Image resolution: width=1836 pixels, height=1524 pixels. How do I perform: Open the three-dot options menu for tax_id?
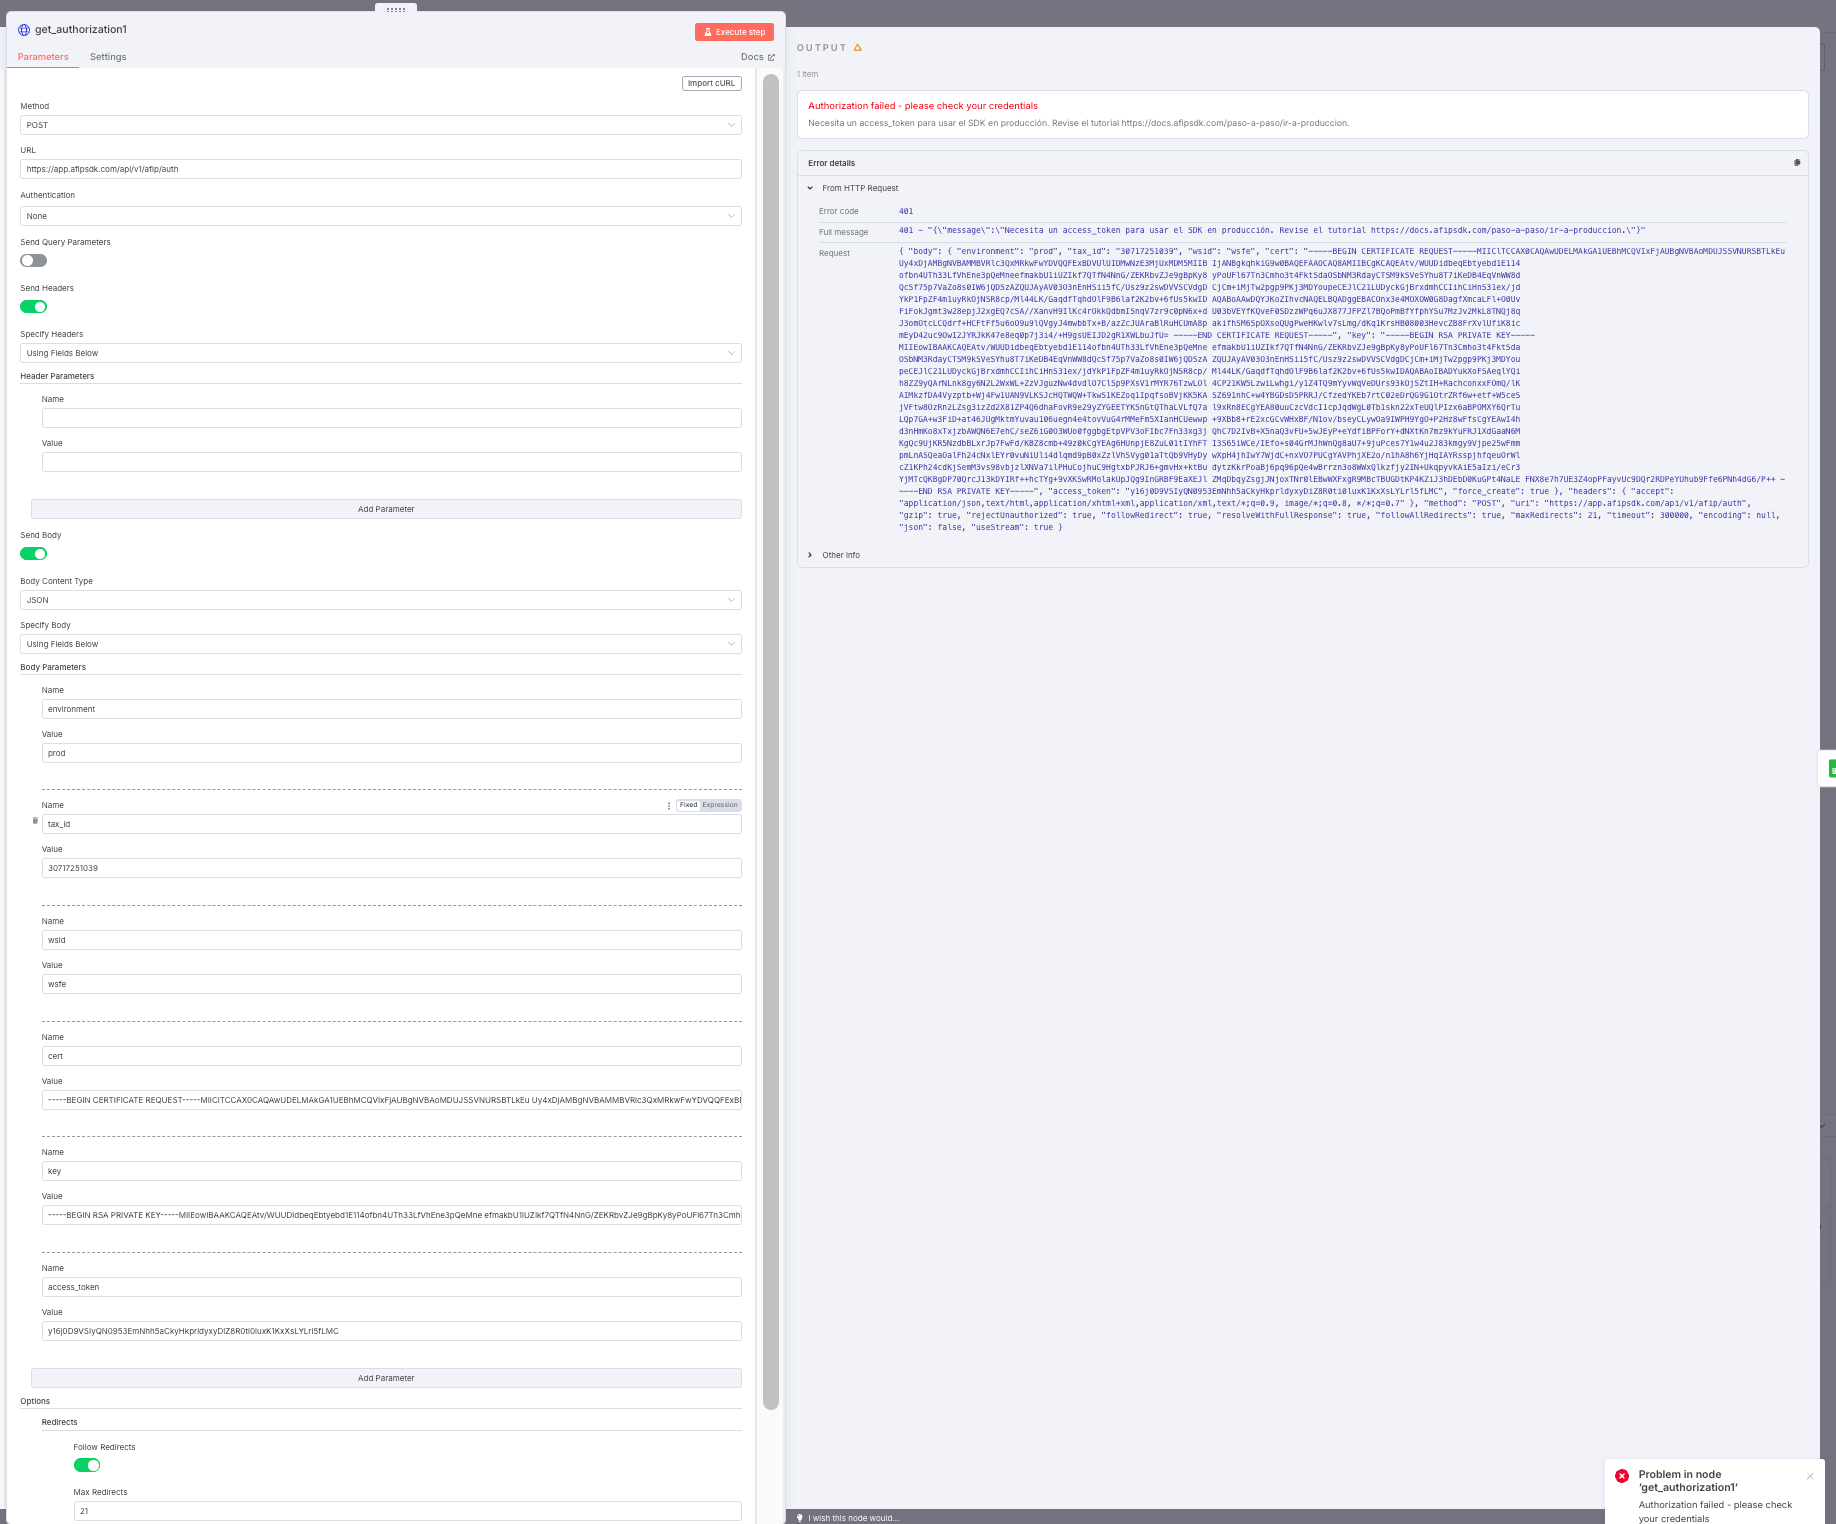(669, 806)
